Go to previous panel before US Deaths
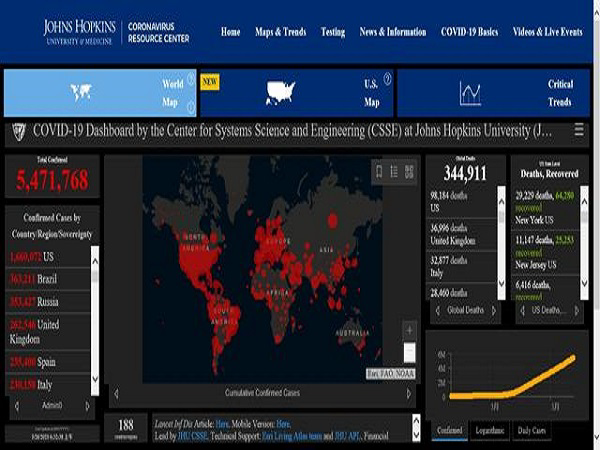The height and width of the screenshot is (450, 600). point(522,310)
